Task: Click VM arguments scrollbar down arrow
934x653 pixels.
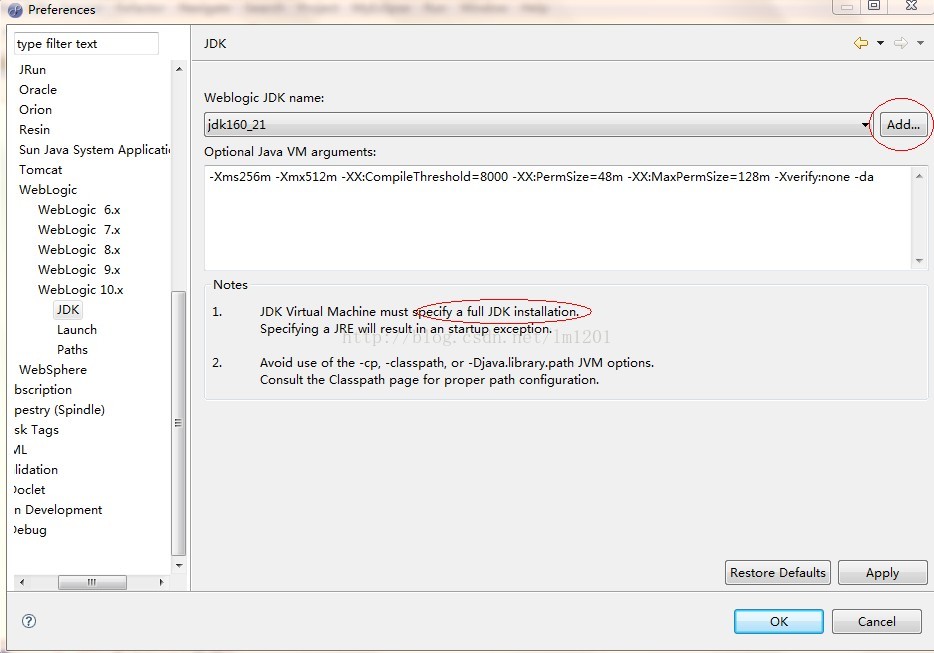Action: [x=919, y=260]
